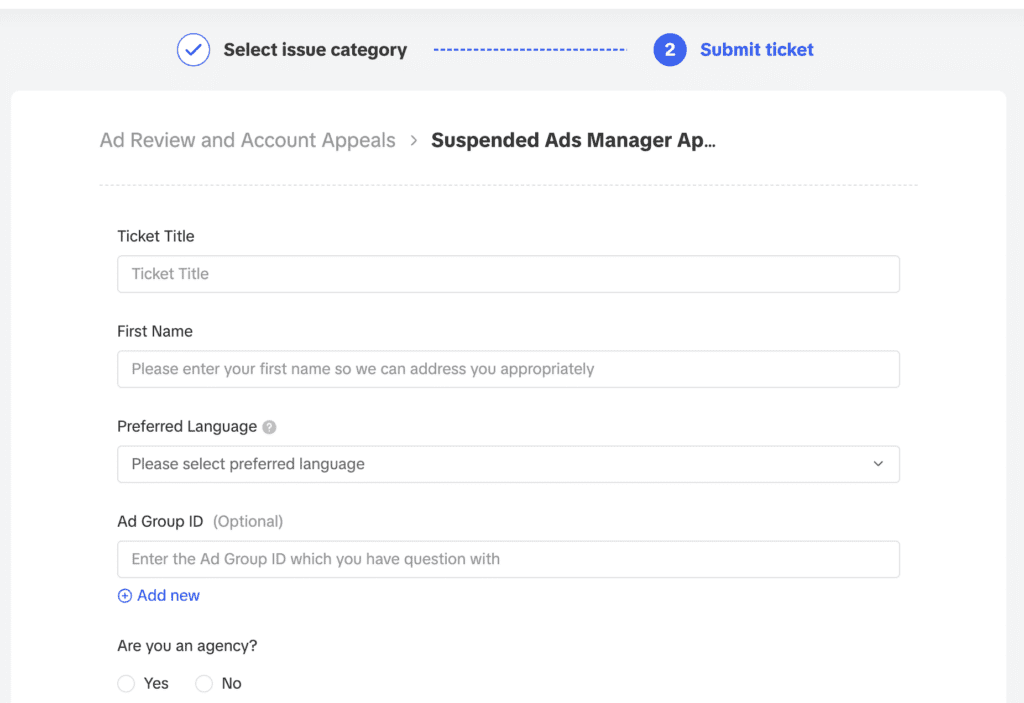This screenshot has height=703, width=1024.
Task: Click Suspended Ads Manager breadcrumb title
Action: click(573, 141)
